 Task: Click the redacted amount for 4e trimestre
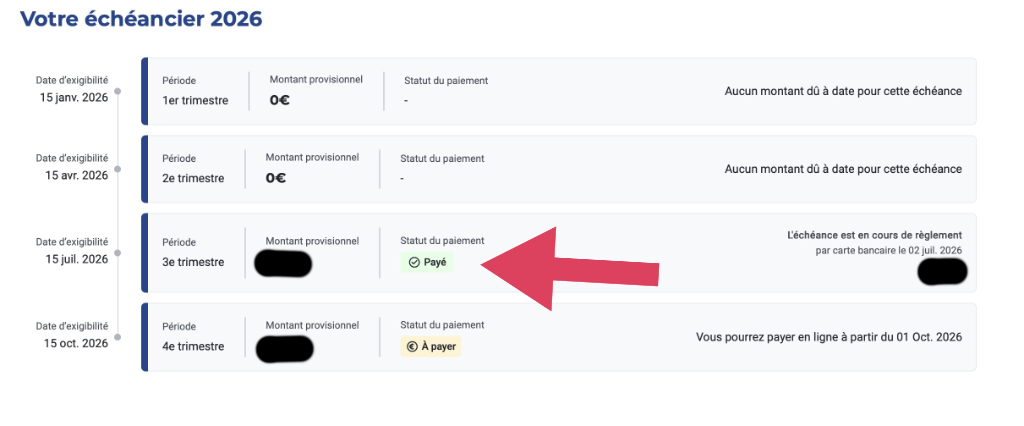pos(284,349)
